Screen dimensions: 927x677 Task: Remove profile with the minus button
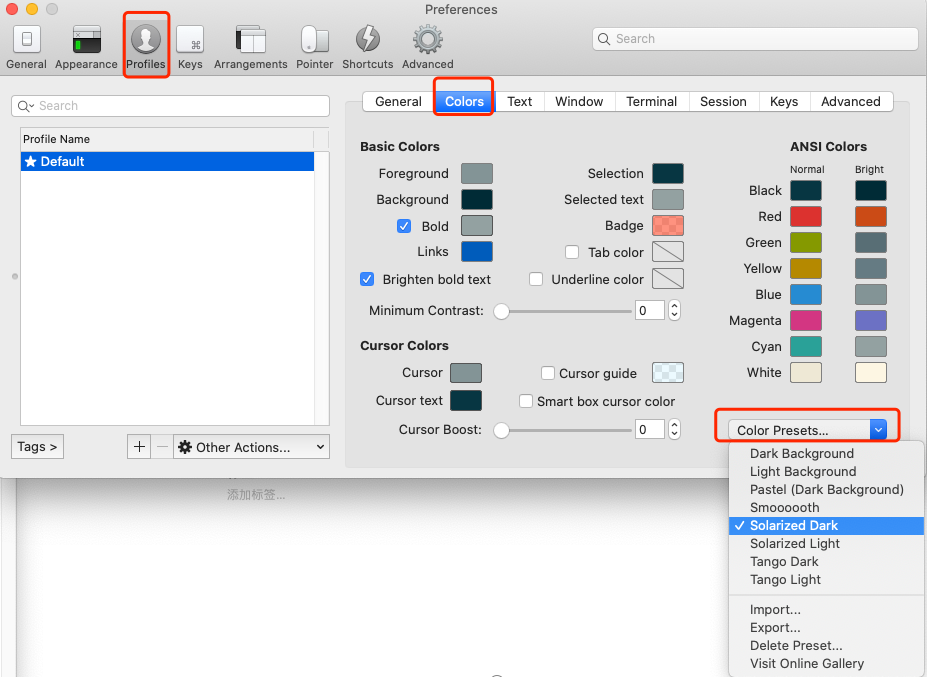click(x=162, y=447)
